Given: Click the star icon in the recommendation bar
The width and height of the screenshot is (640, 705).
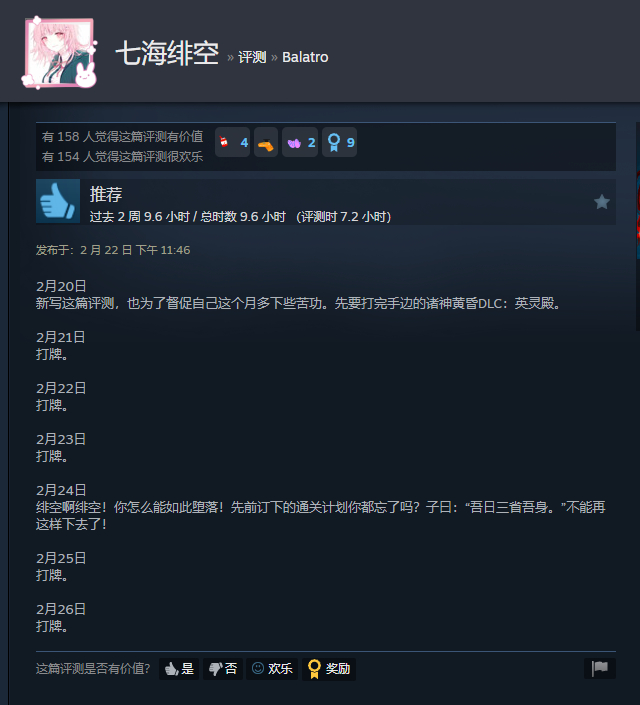Looking at the screenshot, I should [x=601, y=202].
